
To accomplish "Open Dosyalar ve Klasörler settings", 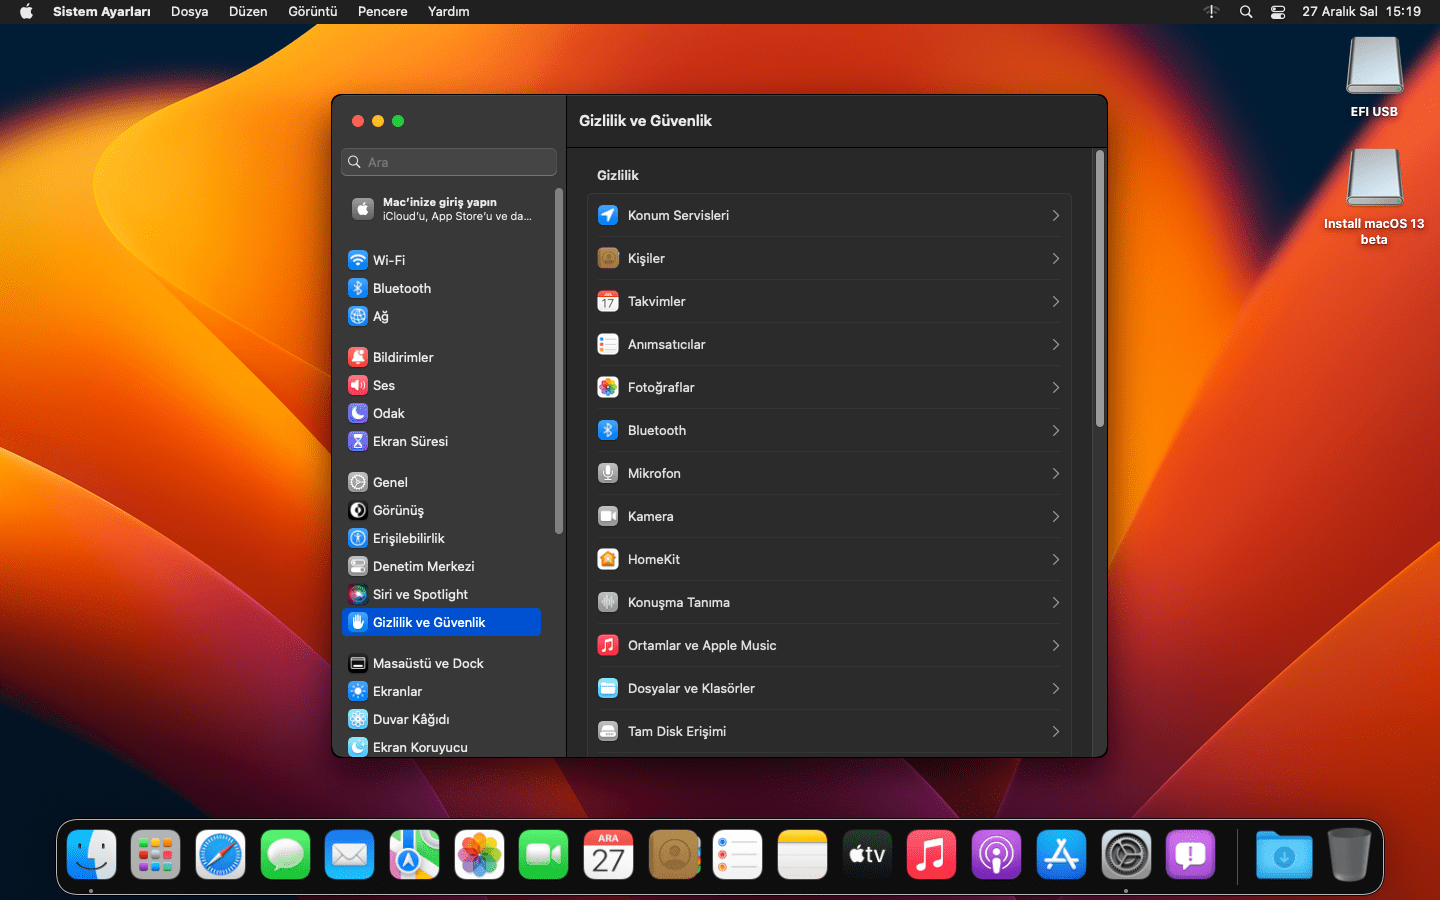I will click(x=691, y=688).
